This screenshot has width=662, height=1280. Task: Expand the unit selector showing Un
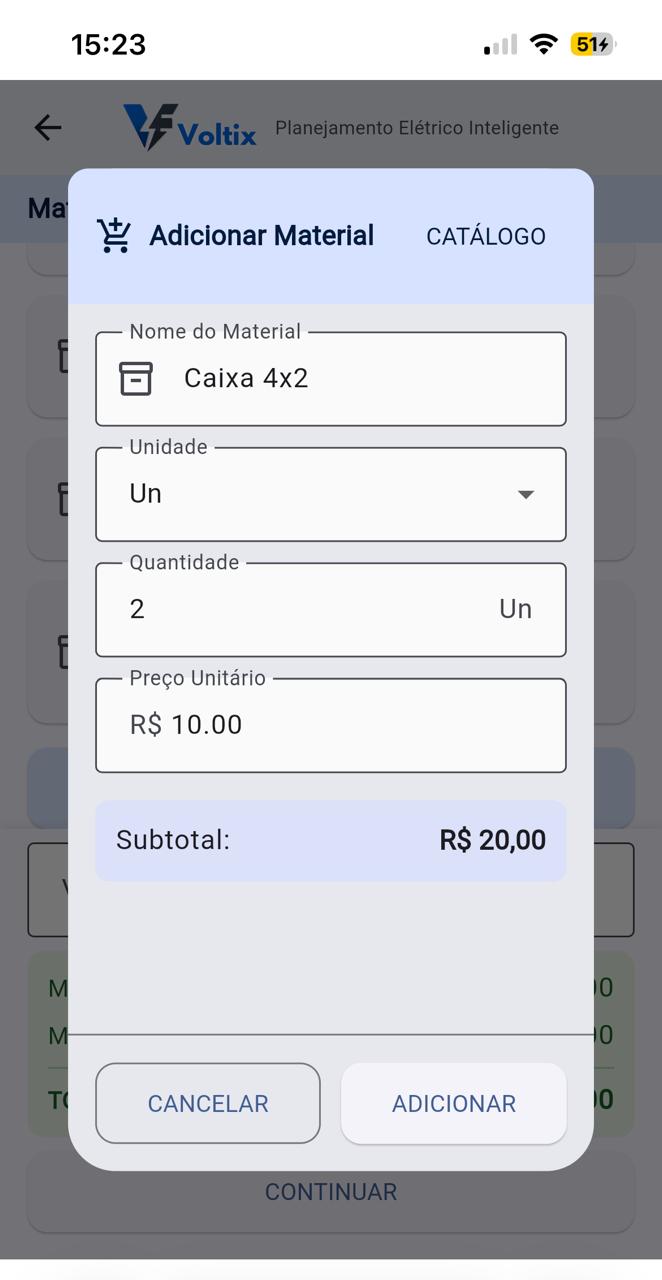coord(330,493)
